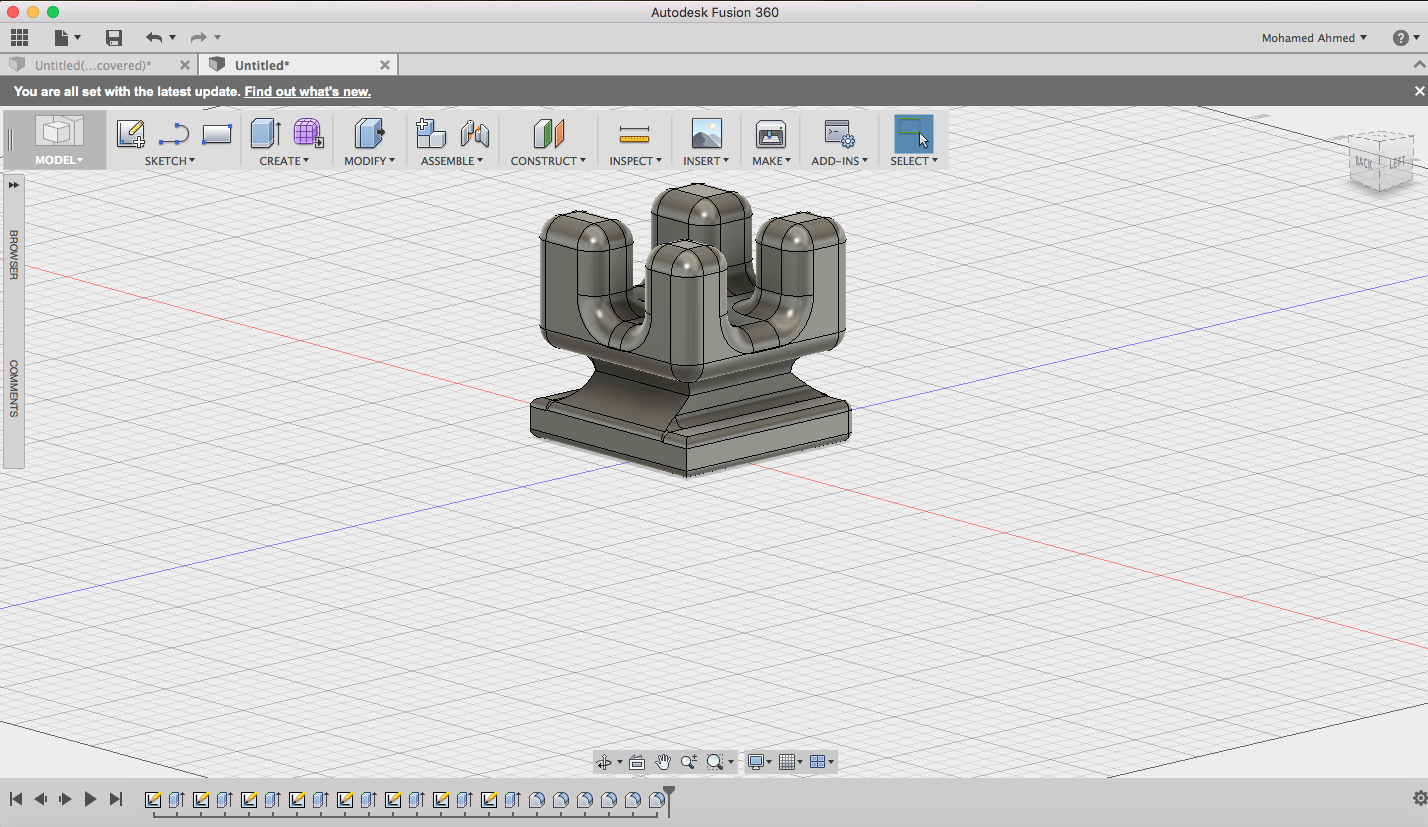1428x827 pixels.
Task: Open the INSPECT dropdown menu
Action: click(x=636, y=160)
